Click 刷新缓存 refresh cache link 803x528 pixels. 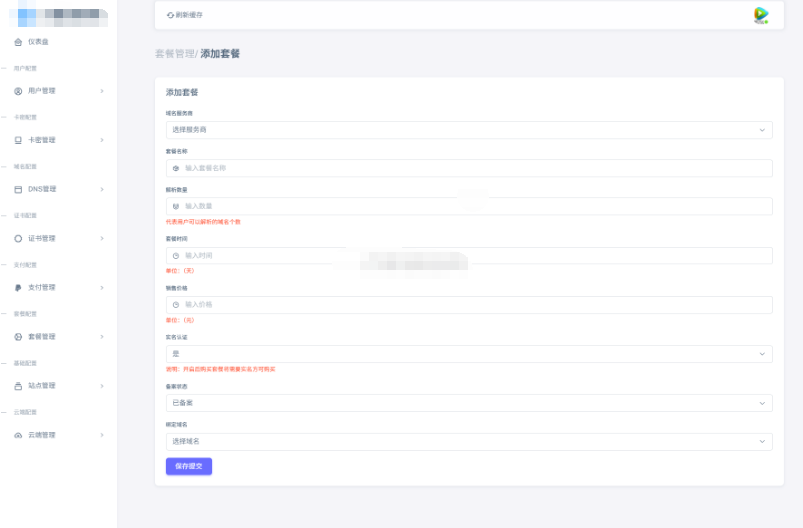coord(185,15)
